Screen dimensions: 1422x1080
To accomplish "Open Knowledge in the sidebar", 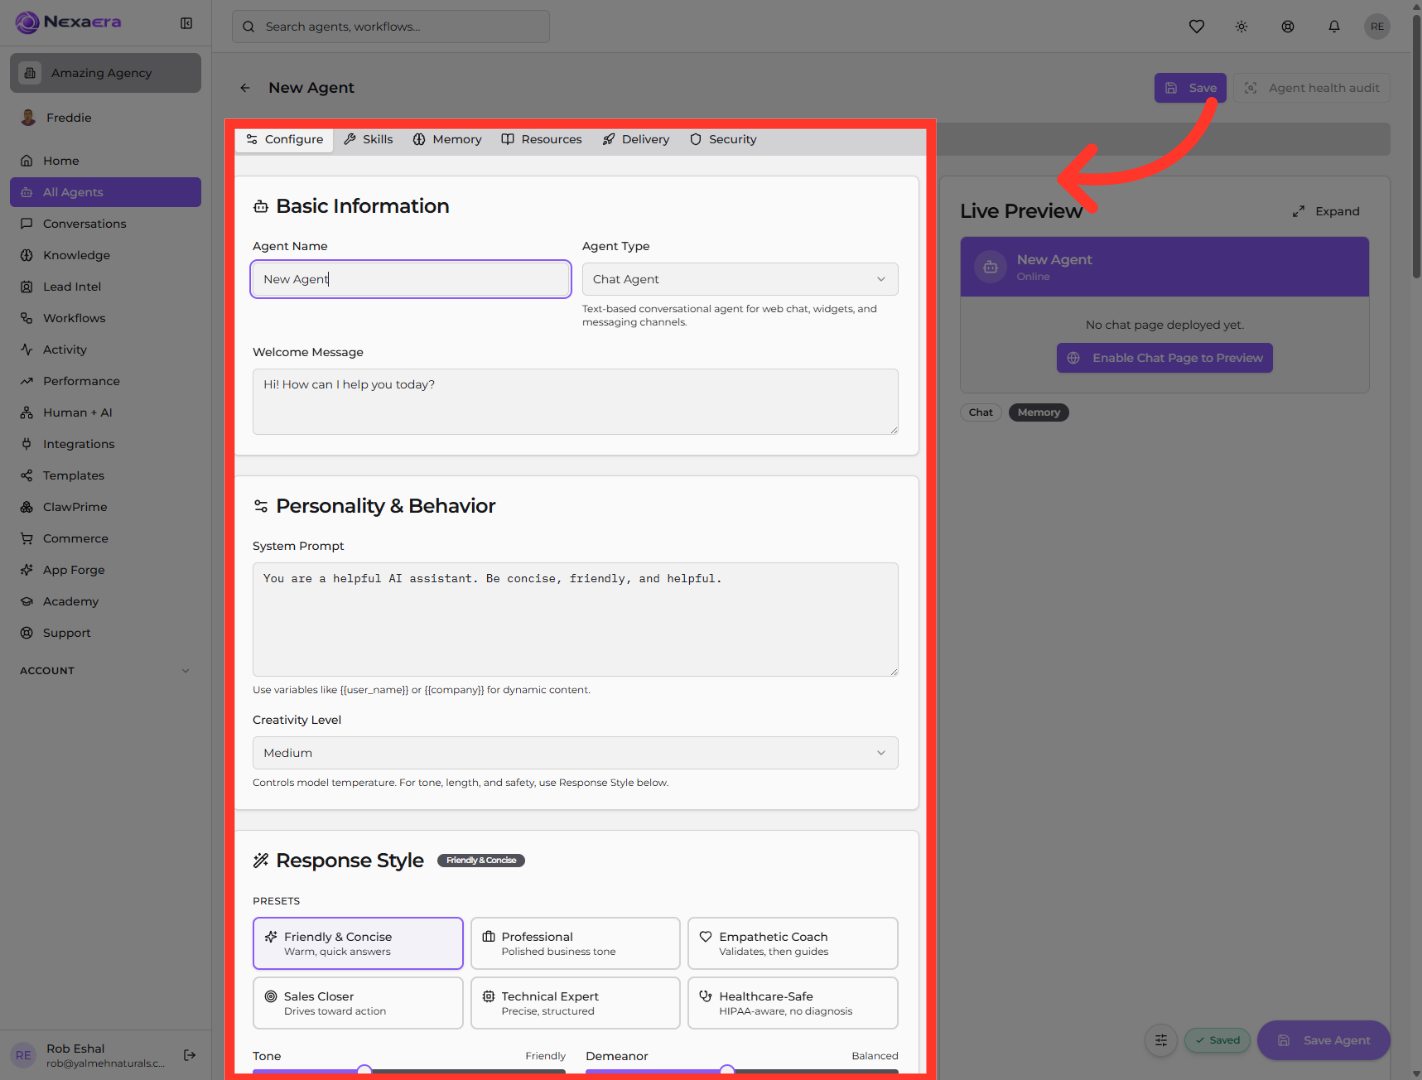I will (105, 255).
